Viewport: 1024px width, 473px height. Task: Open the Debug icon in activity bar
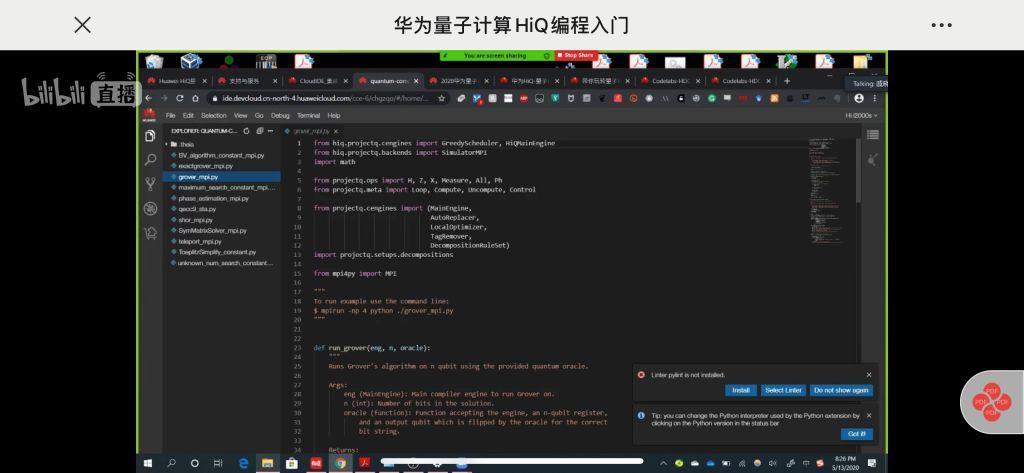150,208
